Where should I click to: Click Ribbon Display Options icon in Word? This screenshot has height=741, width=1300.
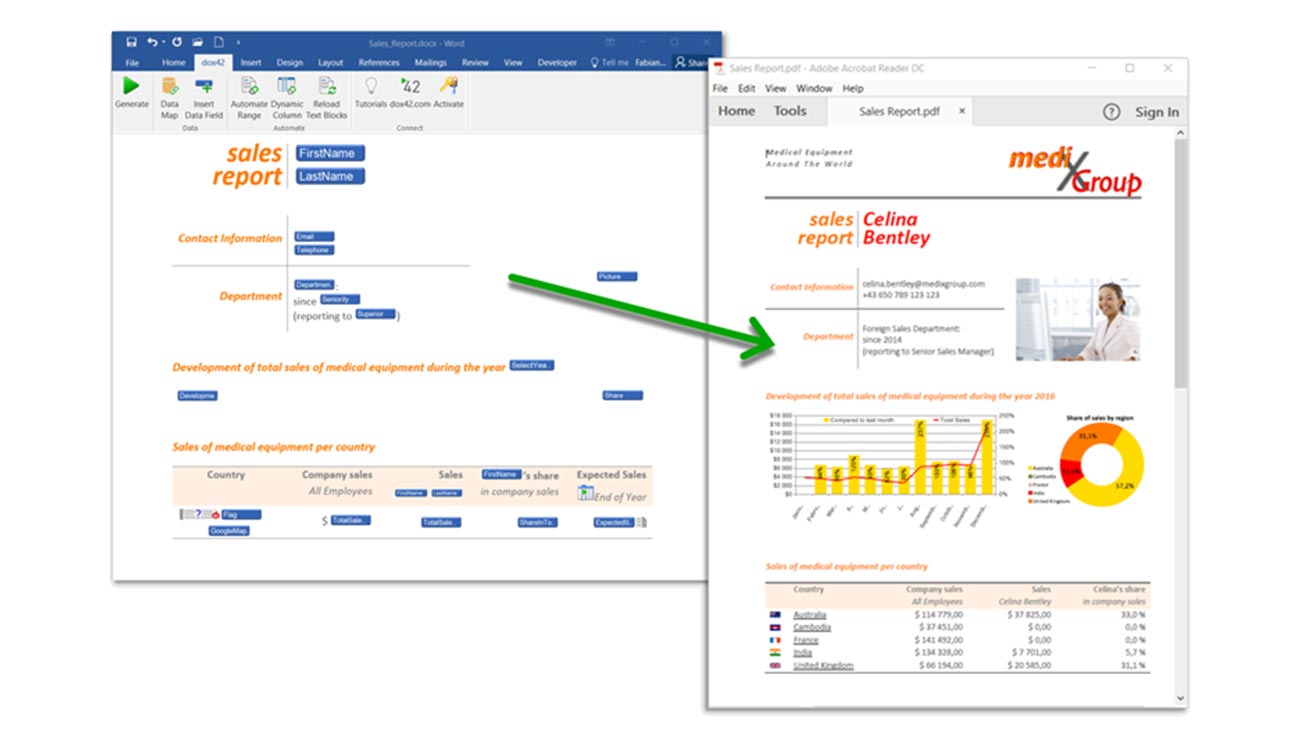(610, 42)
